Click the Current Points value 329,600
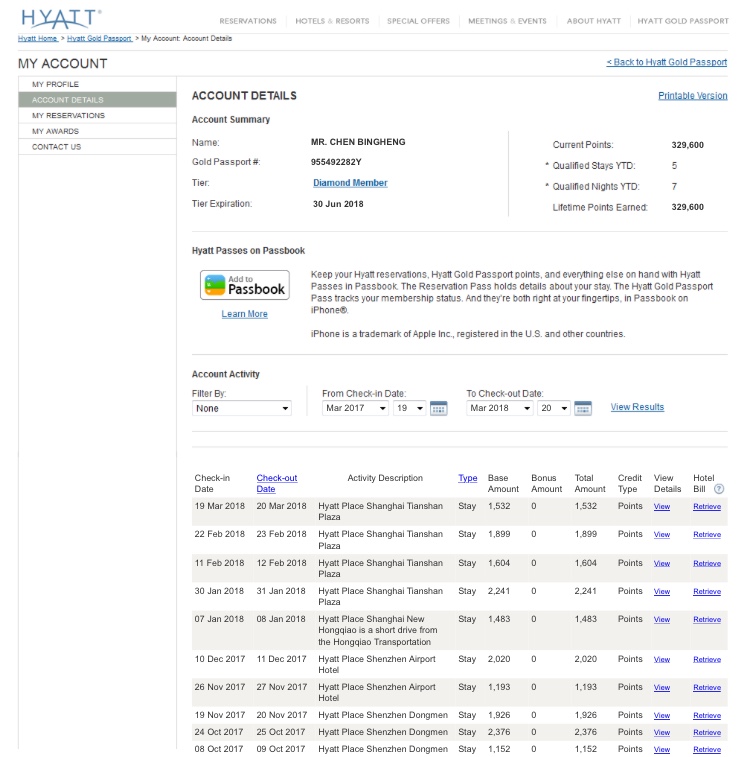This screenshot has width=749, height=757. click(687, 145)
